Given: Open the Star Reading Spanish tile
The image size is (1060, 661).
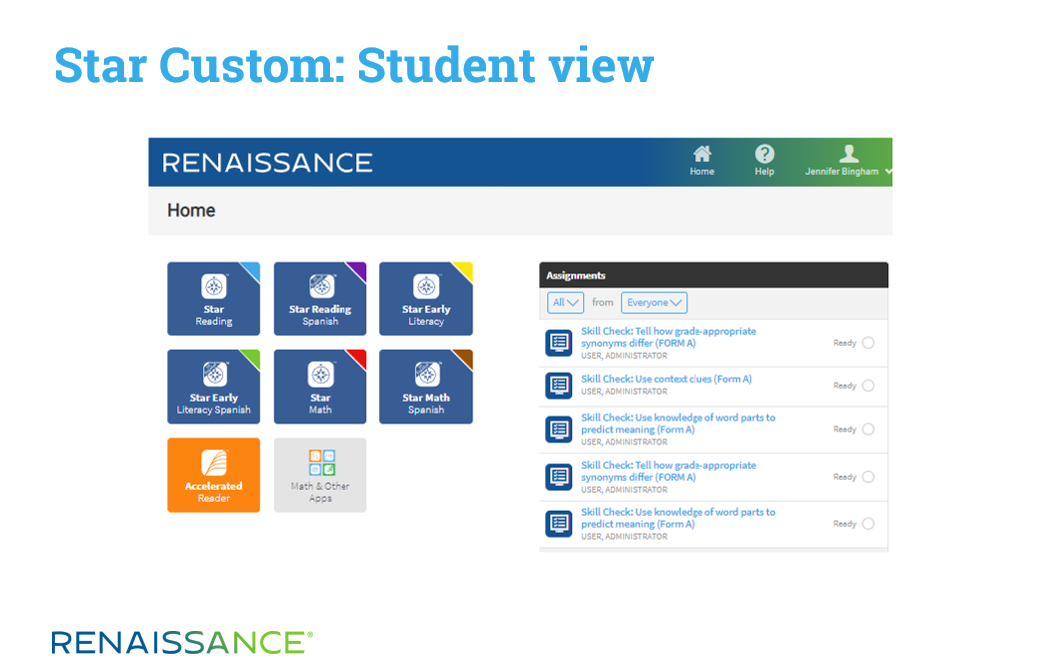Looking at the screenshot, I should pos(320,299).
